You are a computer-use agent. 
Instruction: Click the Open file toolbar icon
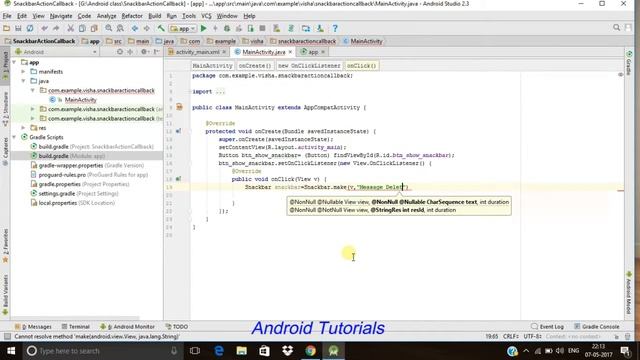tap(7, 28)
